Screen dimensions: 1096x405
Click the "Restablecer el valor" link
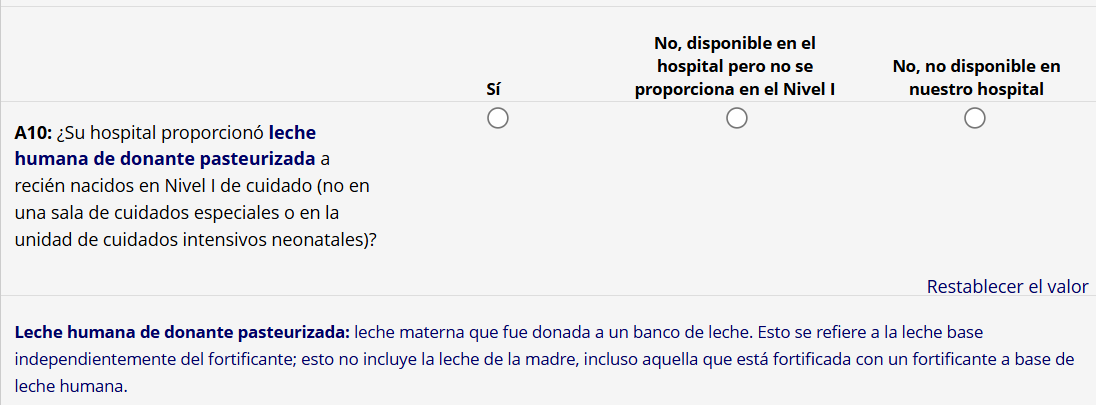[x=1007, y=287]
